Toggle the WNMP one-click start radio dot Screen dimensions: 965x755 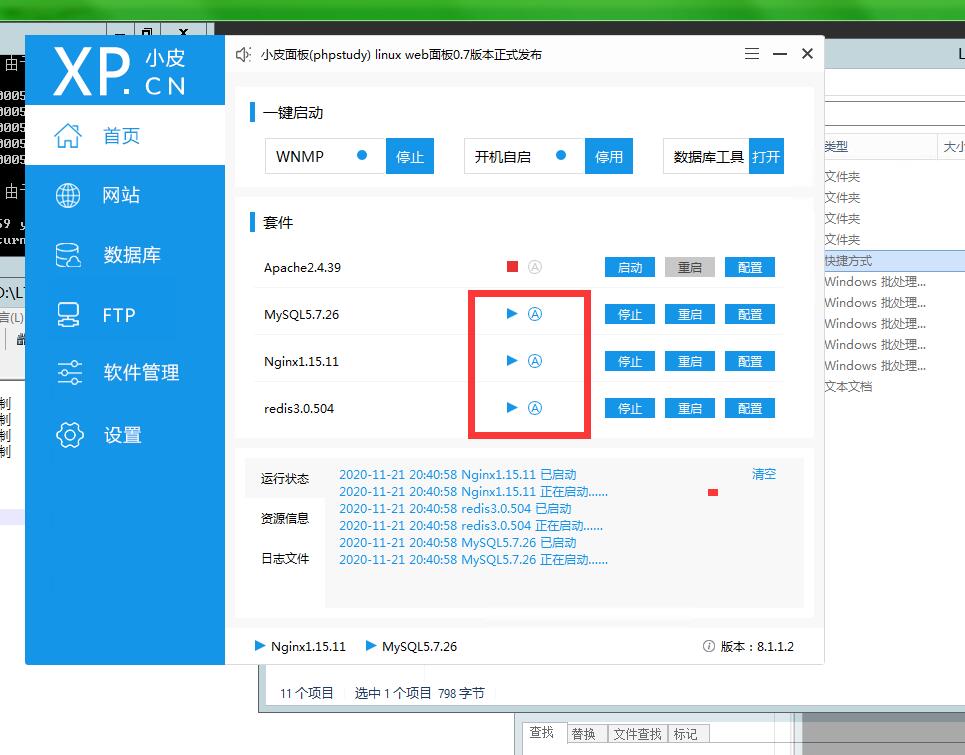362,156
